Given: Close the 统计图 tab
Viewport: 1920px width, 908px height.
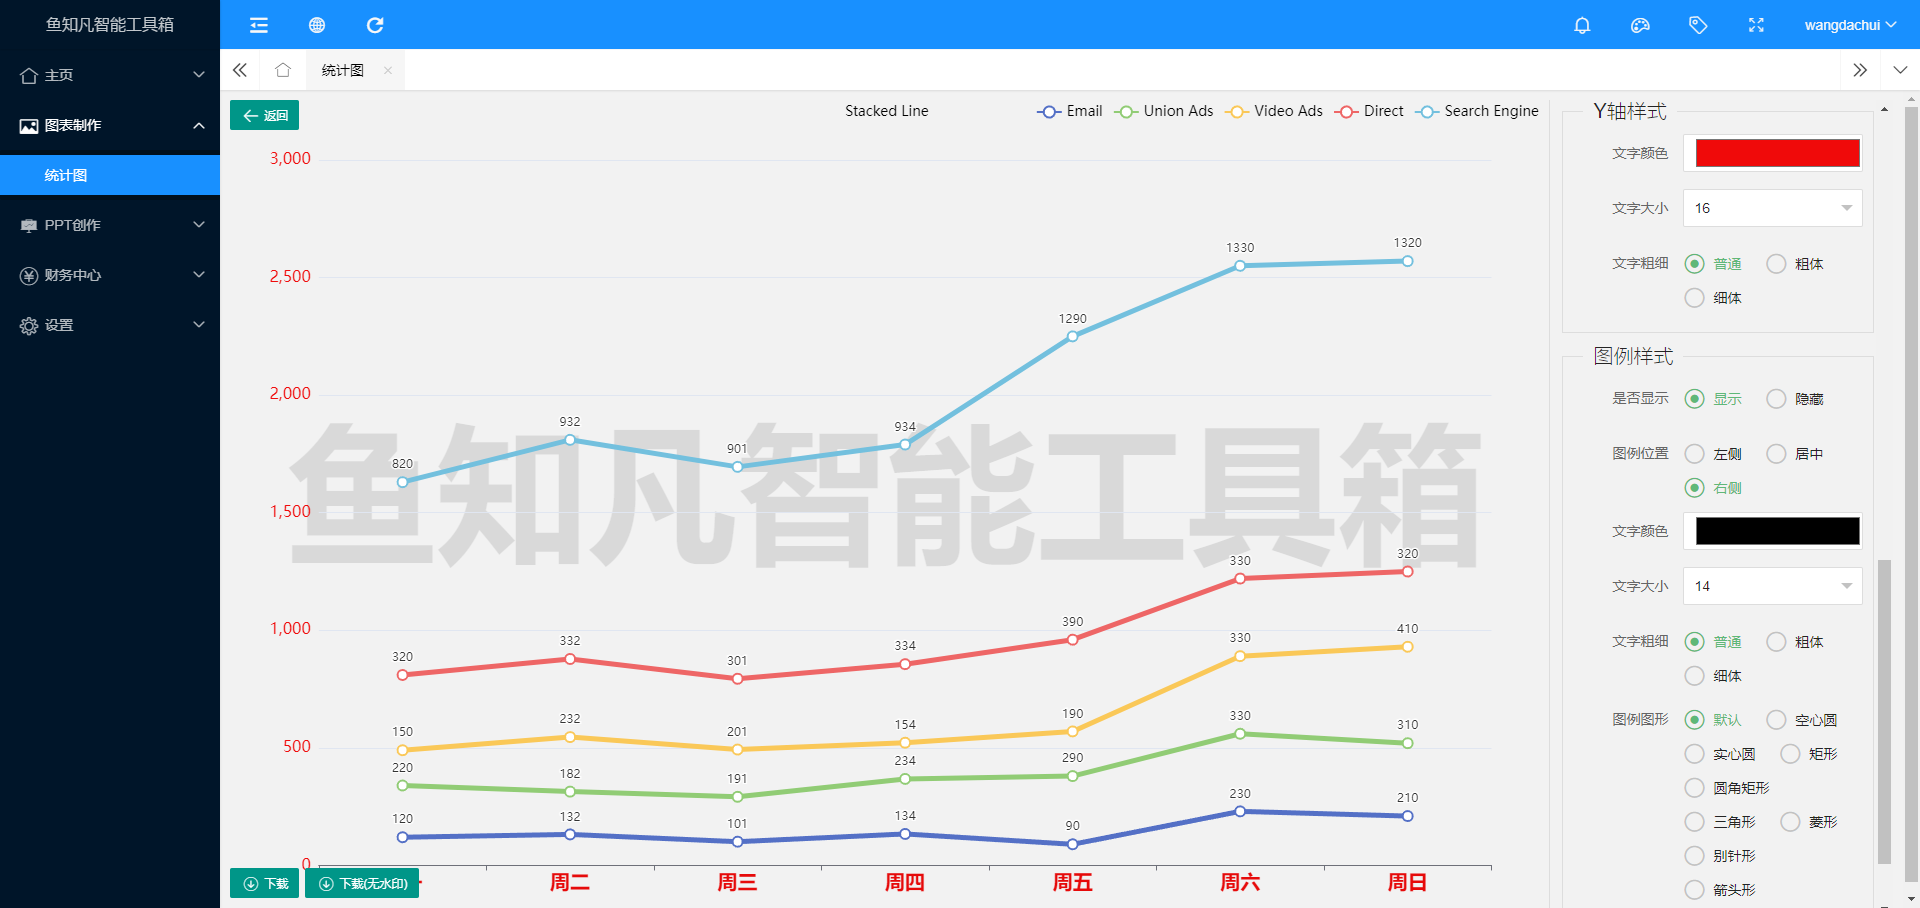Looking at the screenshot, I should click(388, 70).
